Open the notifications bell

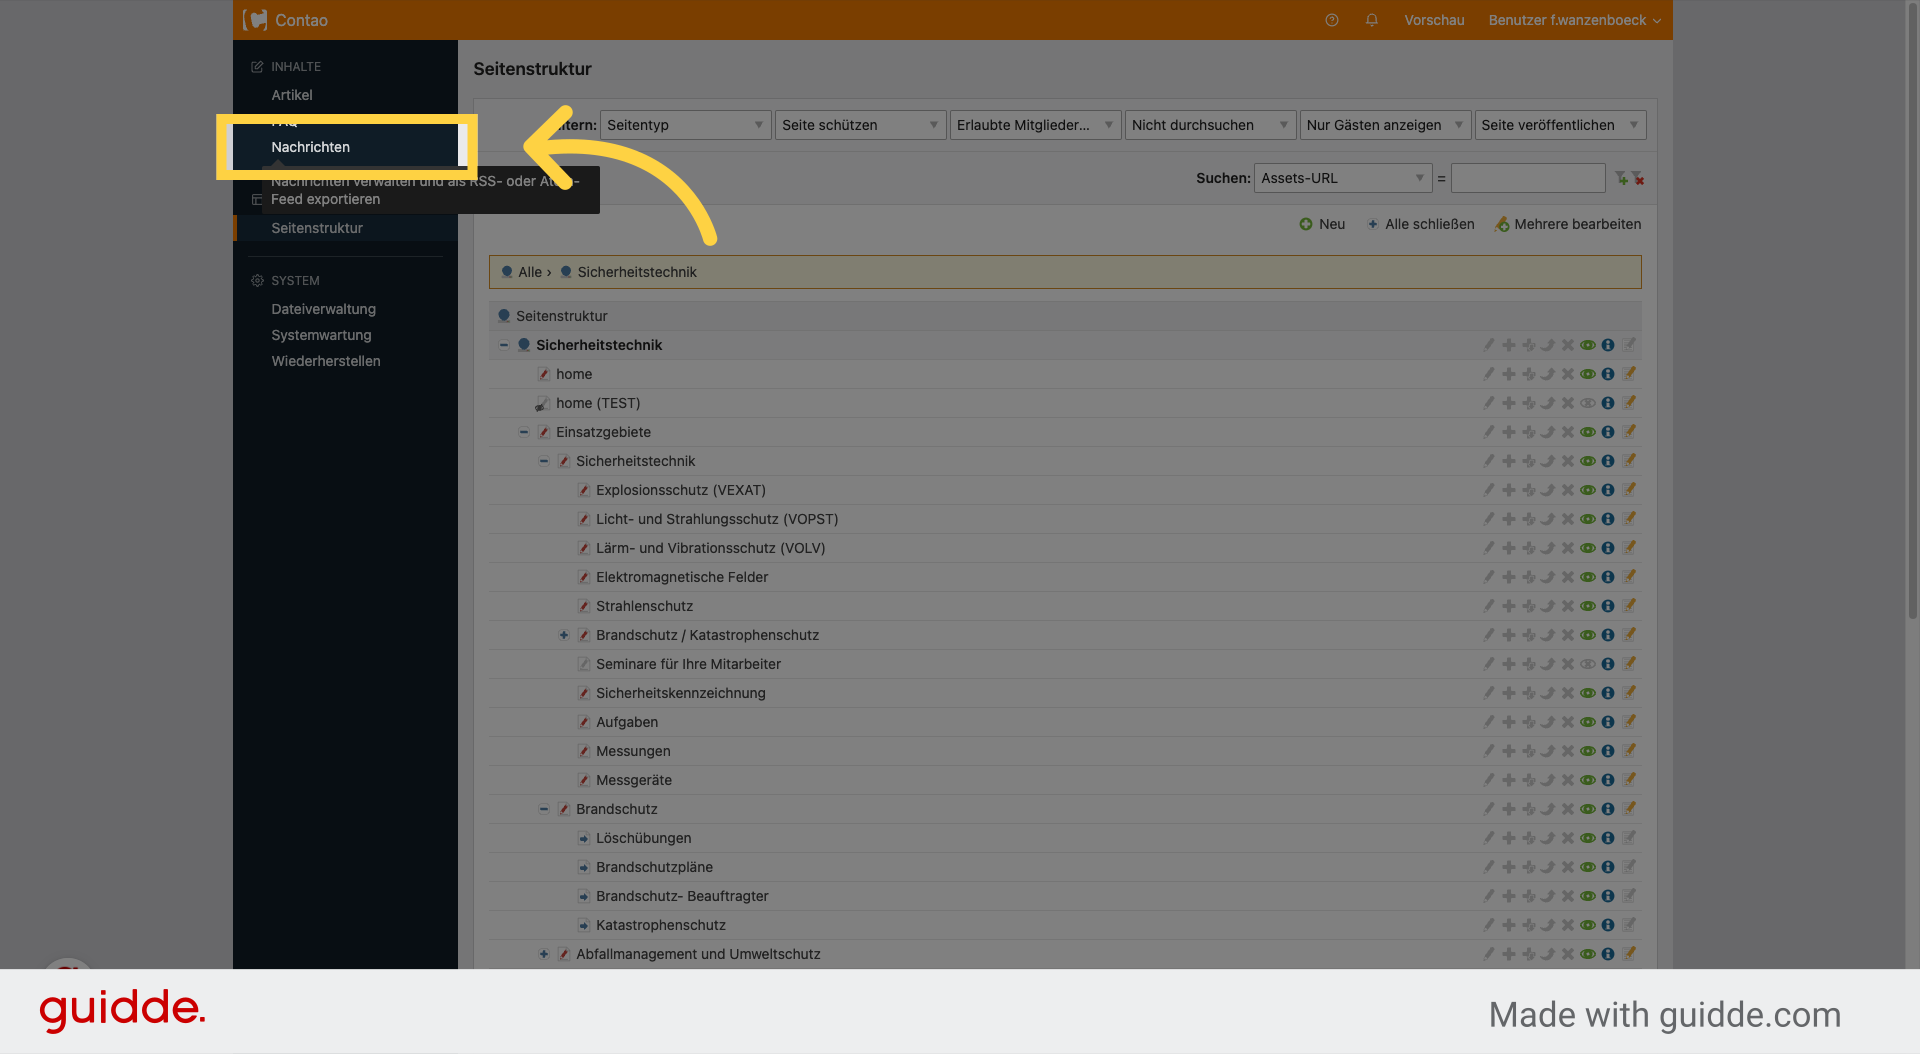[x=1372, y=20]
